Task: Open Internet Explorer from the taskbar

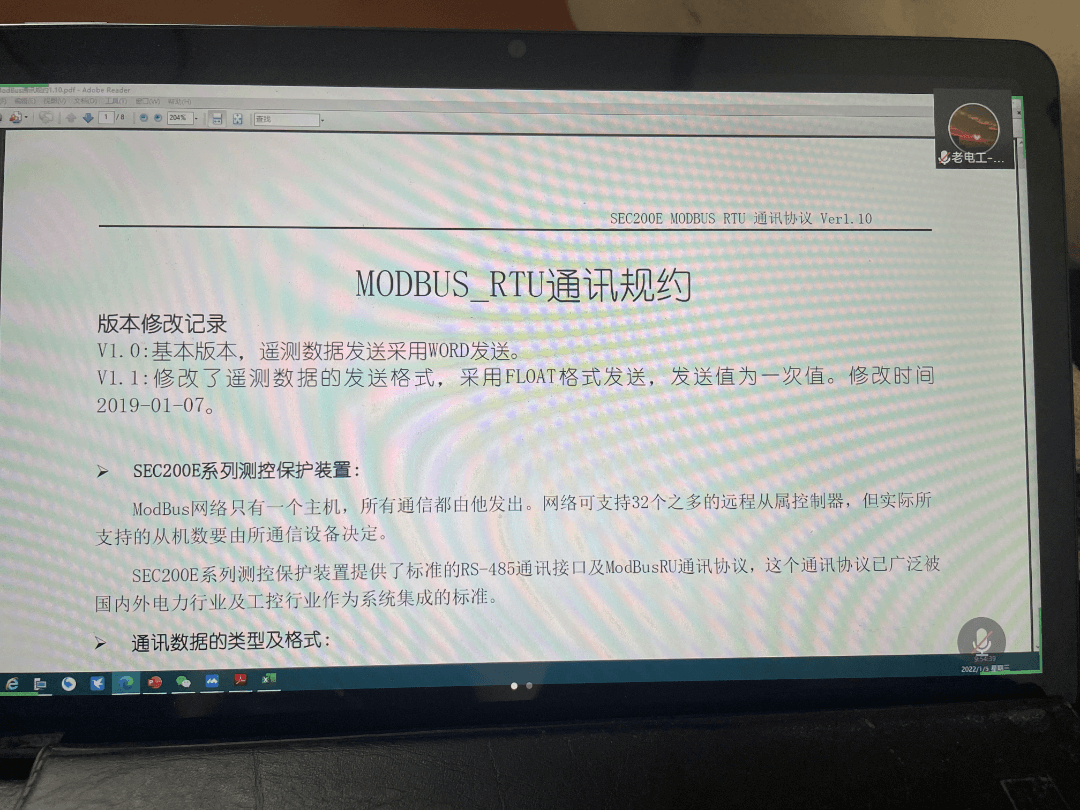Action: pos(12,683)
